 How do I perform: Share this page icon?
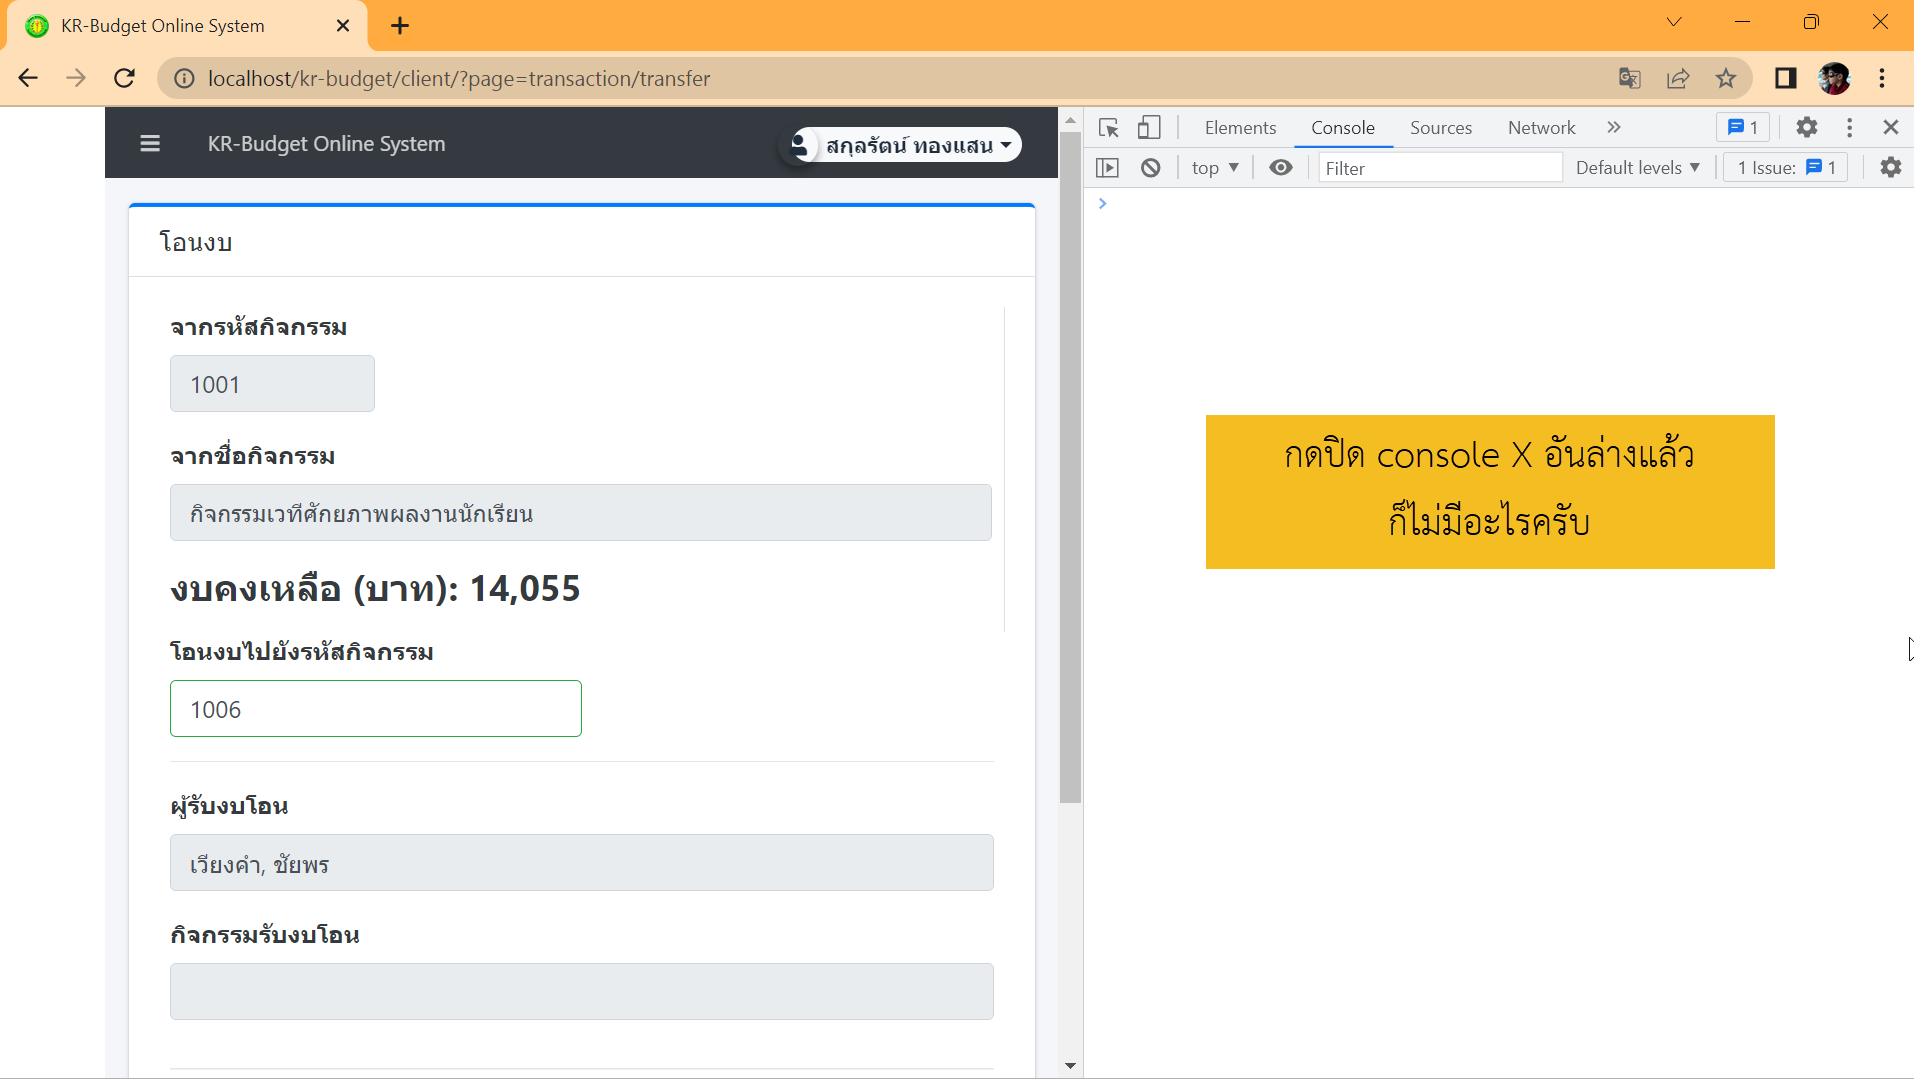tap(1678, 78)
